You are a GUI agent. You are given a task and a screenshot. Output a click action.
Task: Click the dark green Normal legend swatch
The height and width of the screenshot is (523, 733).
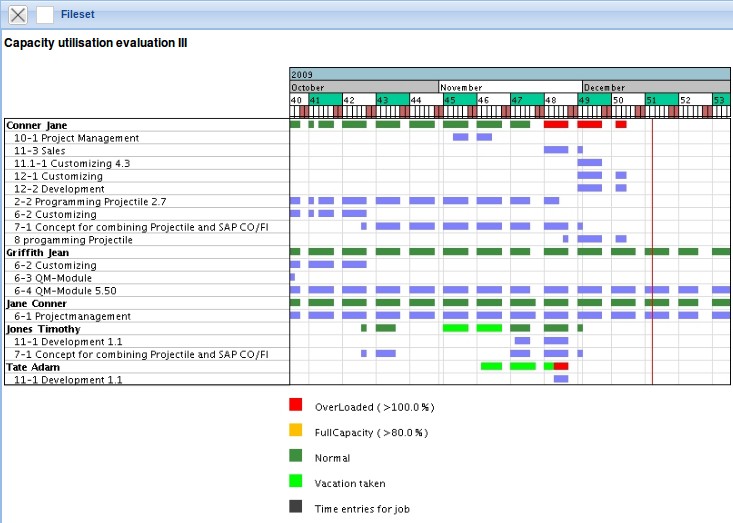coord(295,458)
